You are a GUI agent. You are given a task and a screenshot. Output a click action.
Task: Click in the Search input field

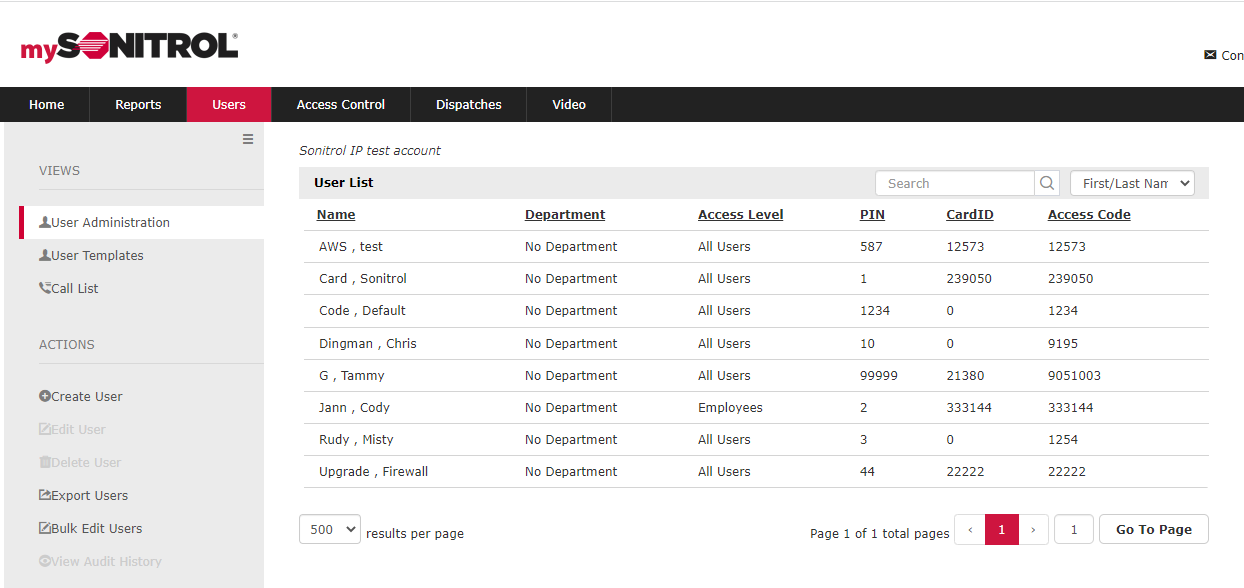(x=955, y=183)
